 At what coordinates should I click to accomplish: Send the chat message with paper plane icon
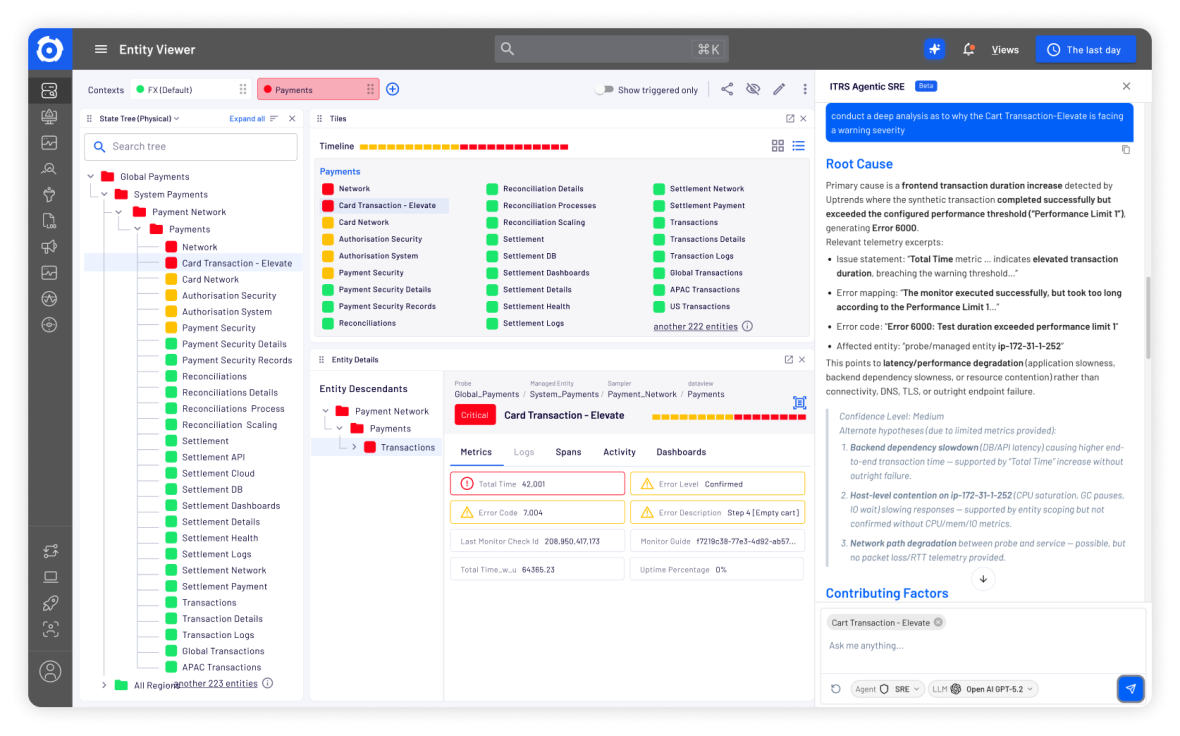(x=1130, y=688)
